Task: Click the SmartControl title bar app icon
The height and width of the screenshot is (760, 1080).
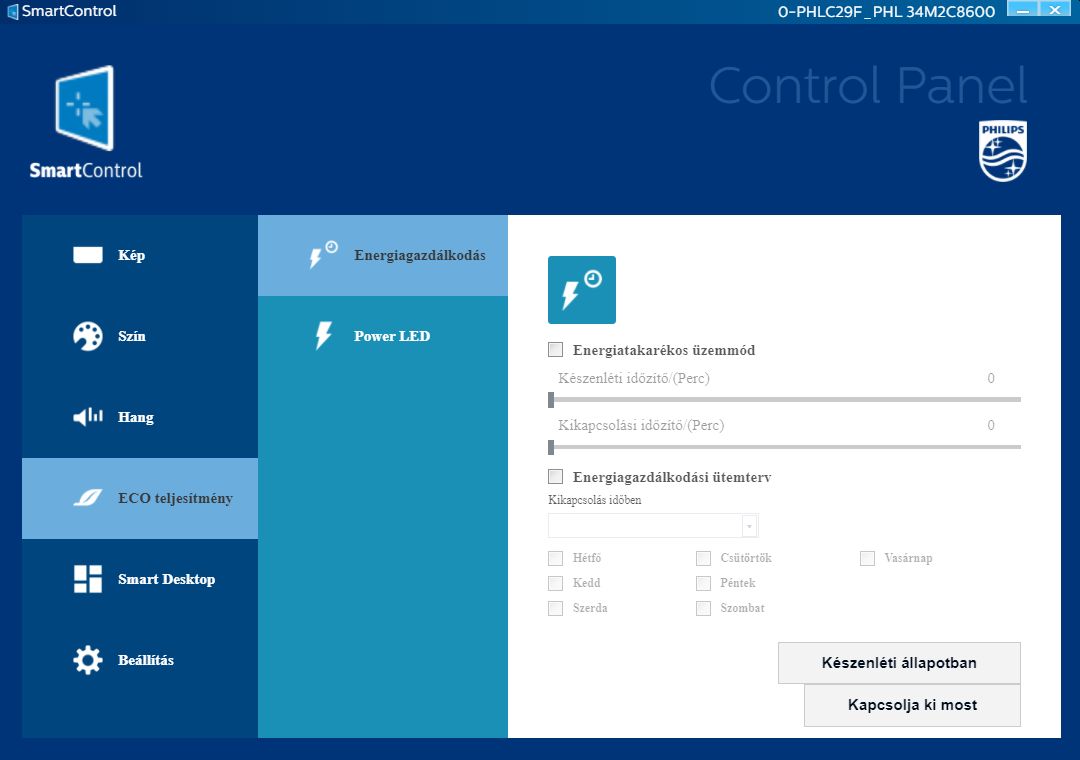Action: [12, 12]
